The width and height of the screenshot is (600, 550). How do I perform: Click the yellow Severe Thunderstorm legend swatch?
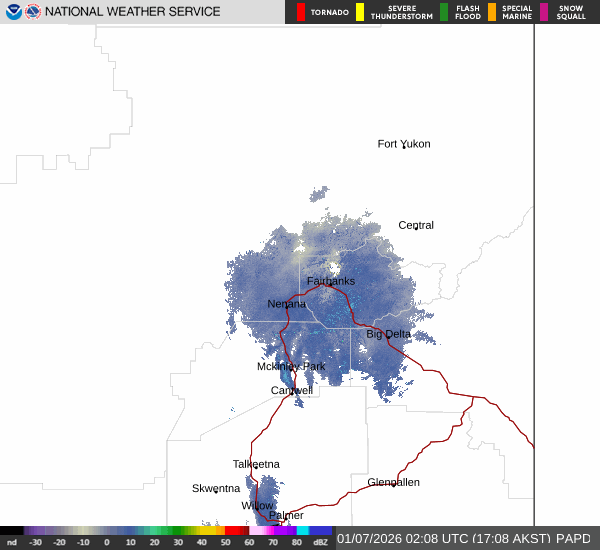pos(359,12)
